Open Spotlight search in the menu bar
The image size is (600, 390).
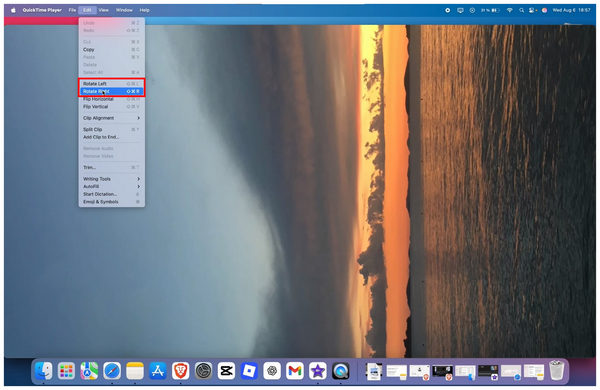[x=521, y=10]
